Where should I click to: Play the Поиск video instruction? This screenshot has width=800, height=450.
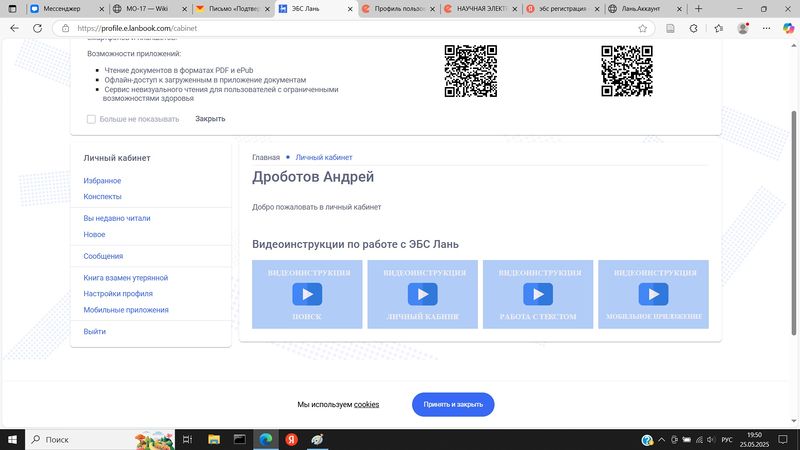307,294
